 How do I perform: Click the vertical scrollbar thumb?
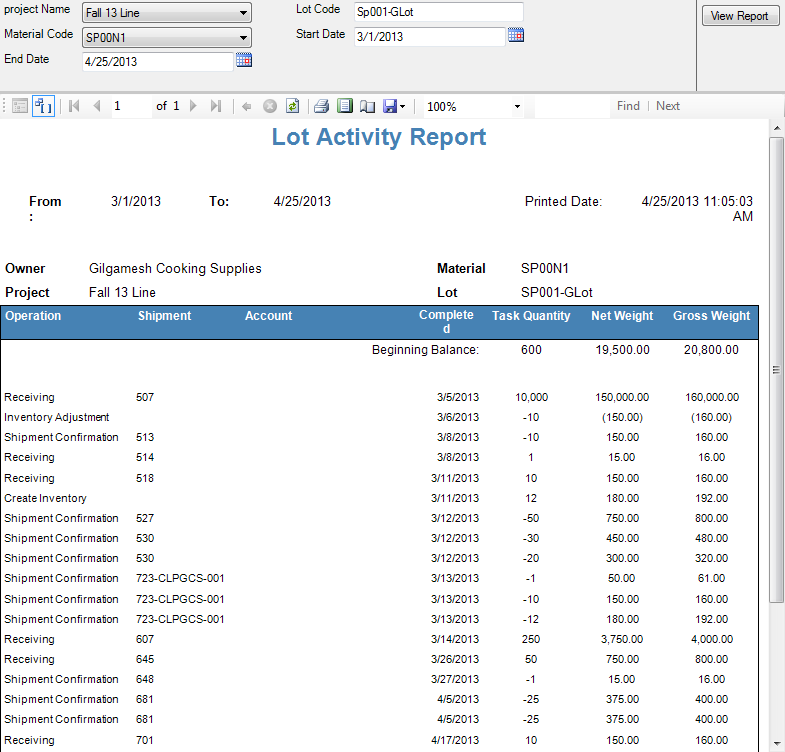tap(776, 369)
